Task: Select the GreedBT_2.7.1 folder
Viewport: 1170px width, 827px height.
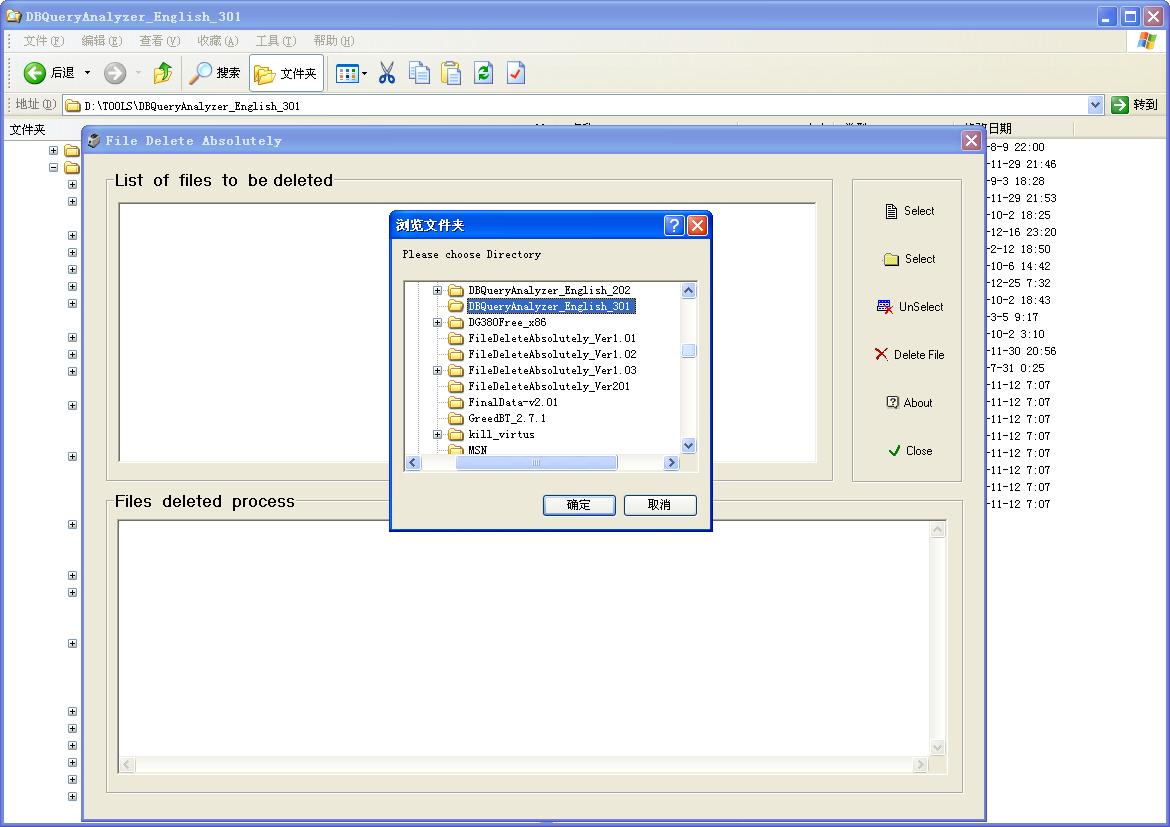Action: coord(507,418)
